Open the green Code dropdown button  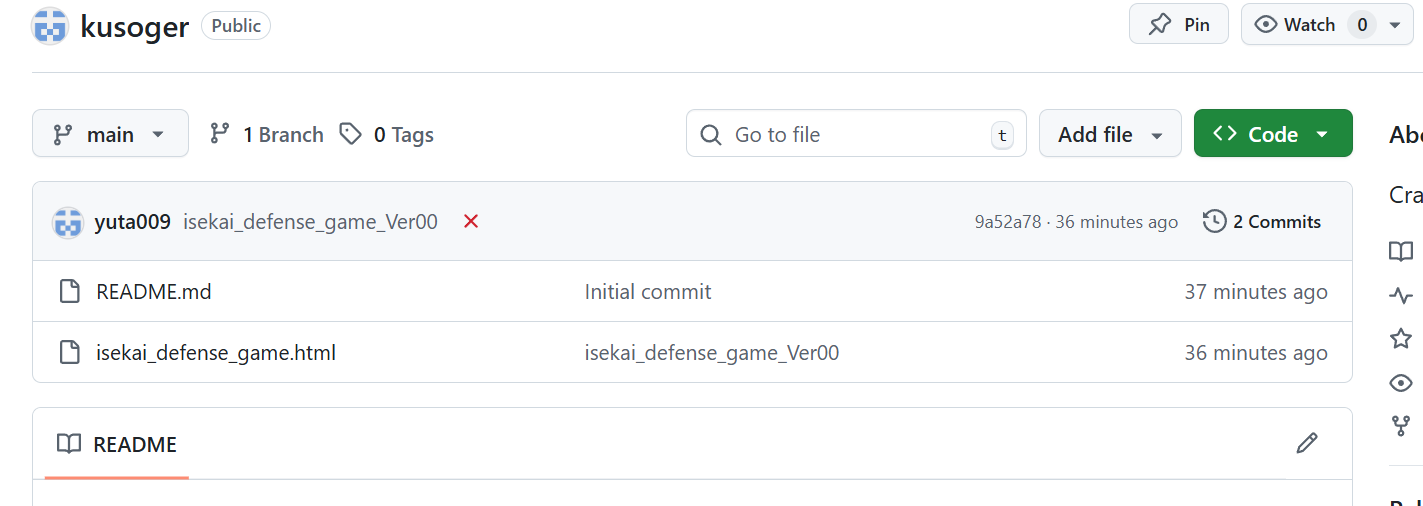tap(1272, 134)
